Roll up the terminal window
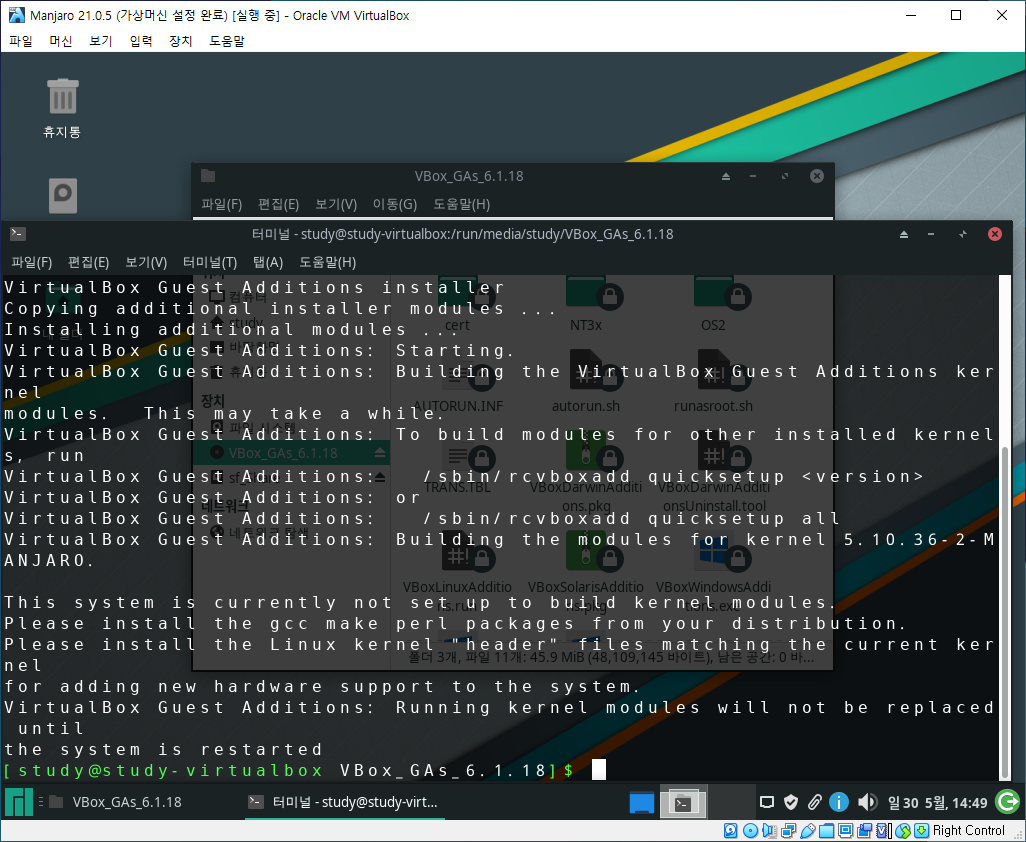 [904, 234]
